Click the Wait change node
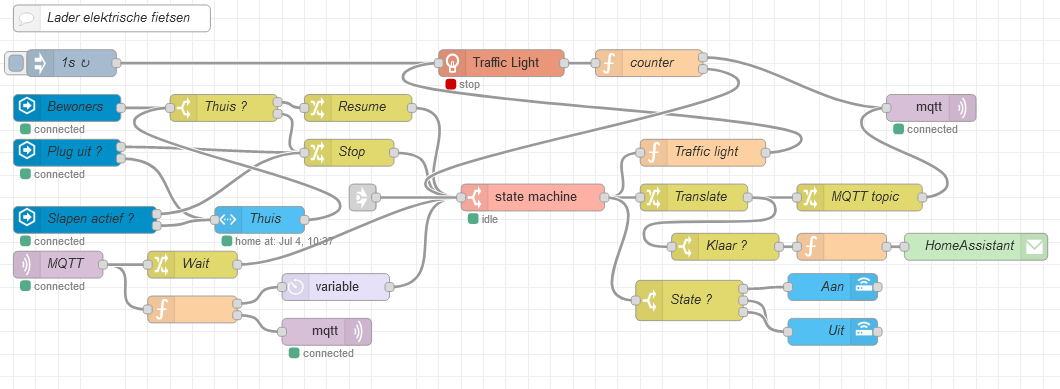Viewport: 1060px width, 389px height. click(x=193, y=265)
